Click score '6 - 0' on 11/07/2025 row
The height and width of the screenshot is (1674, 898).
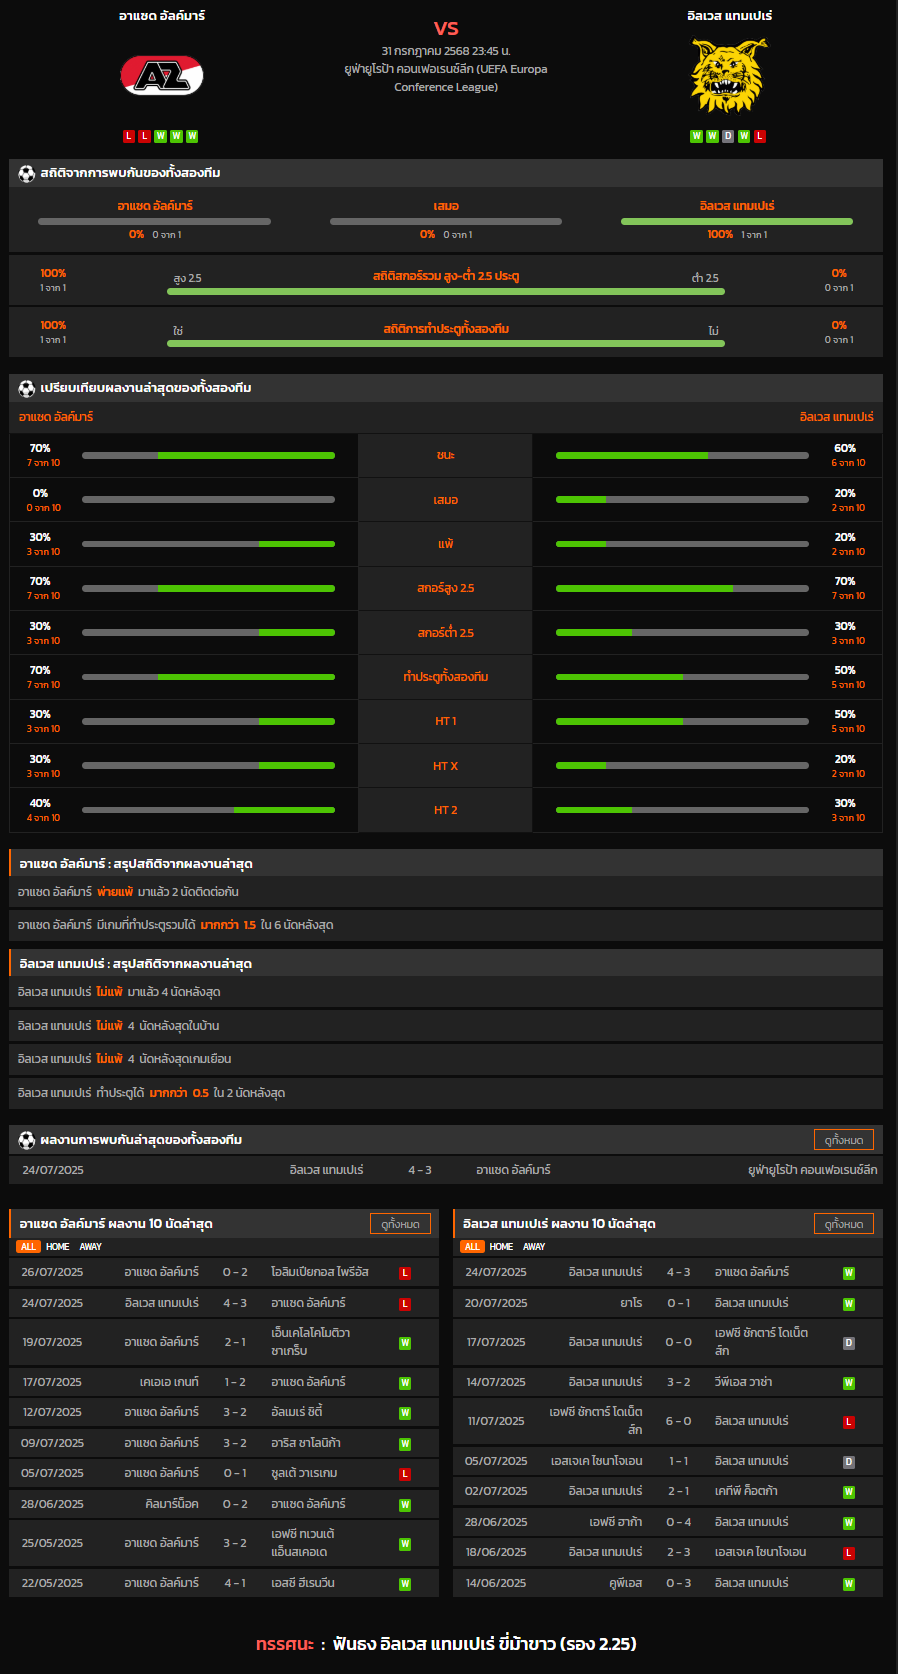point(679,1422)
